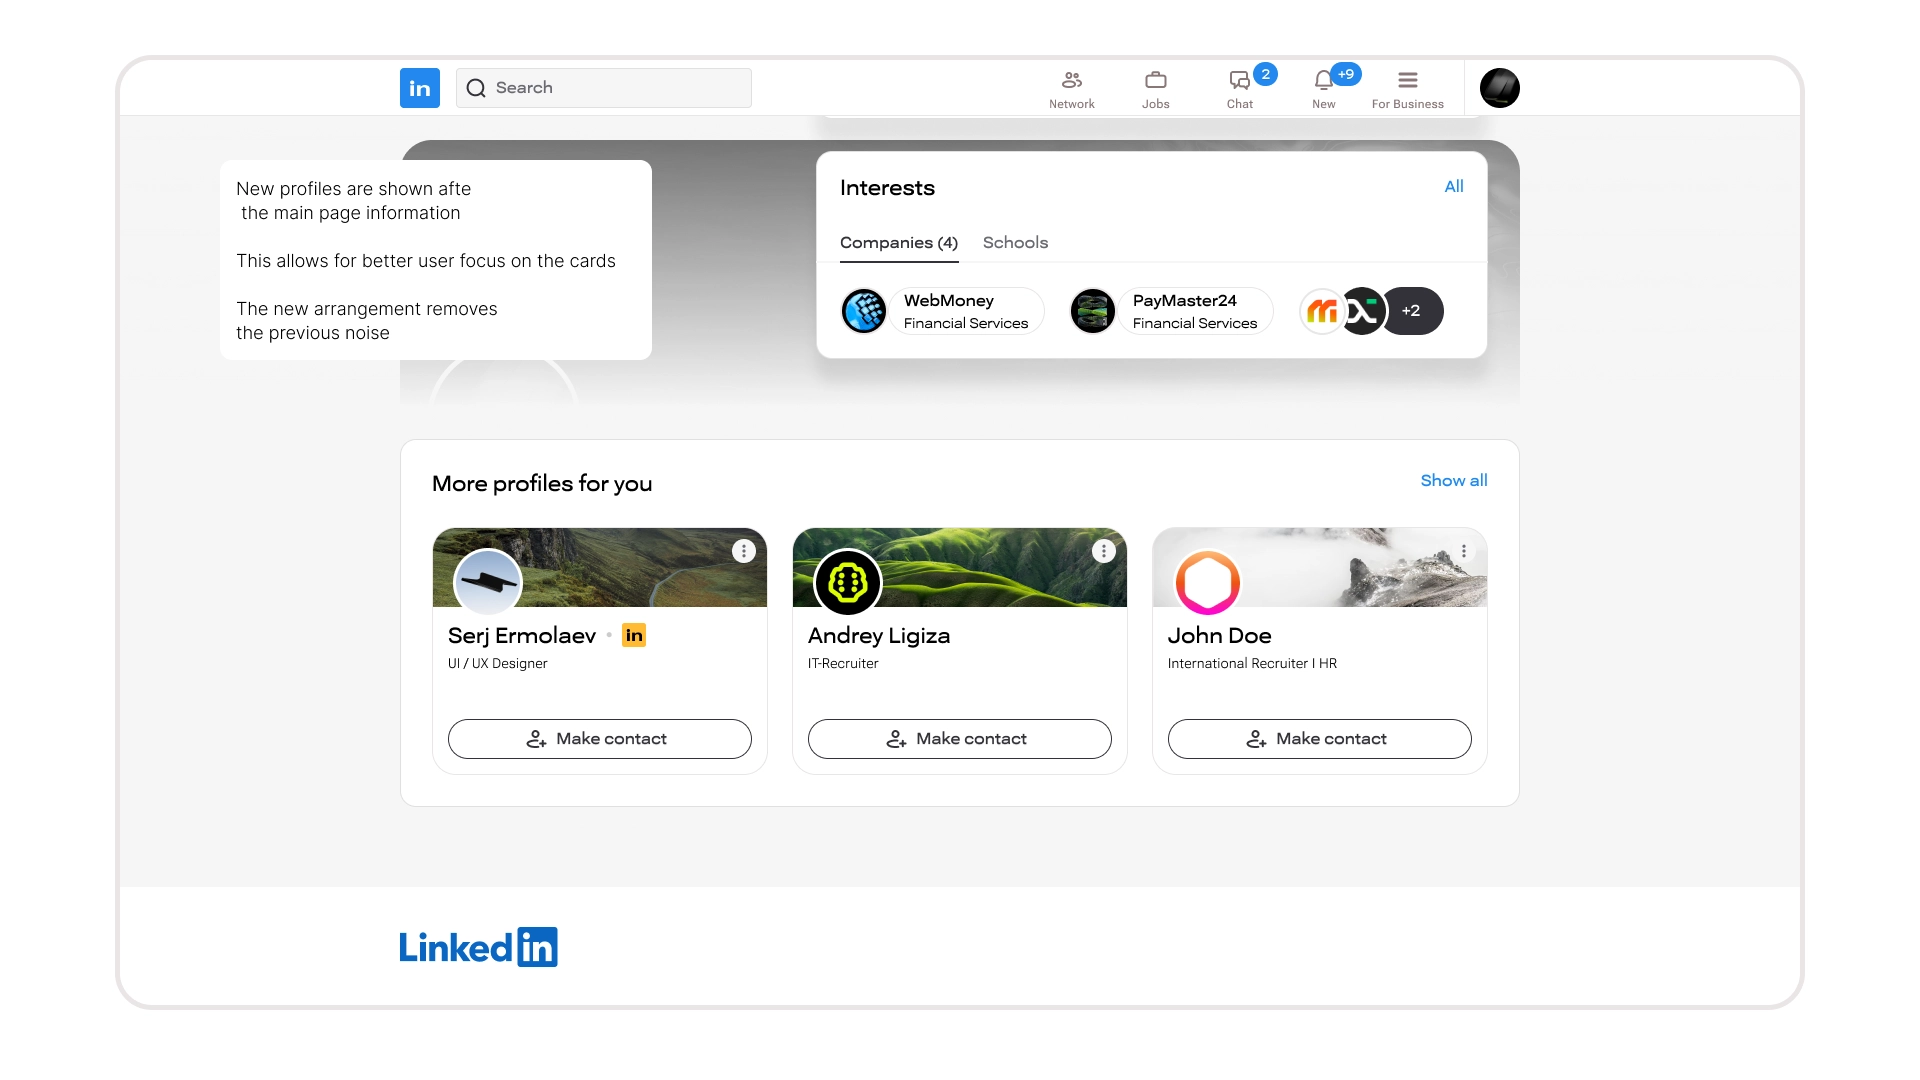Viewport: 1920px width, 1080px height.
Task: Expand the +2 more companies badge
Action: tap(1412, 311)
